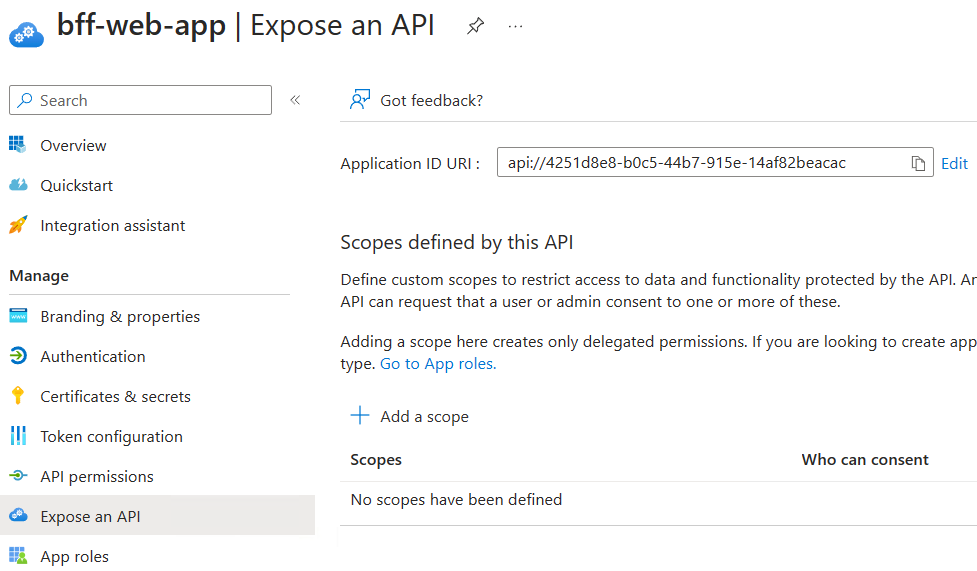Click the Token configuration bars icon
Viewport: 977px width, 571px height.
click(18, 435)
